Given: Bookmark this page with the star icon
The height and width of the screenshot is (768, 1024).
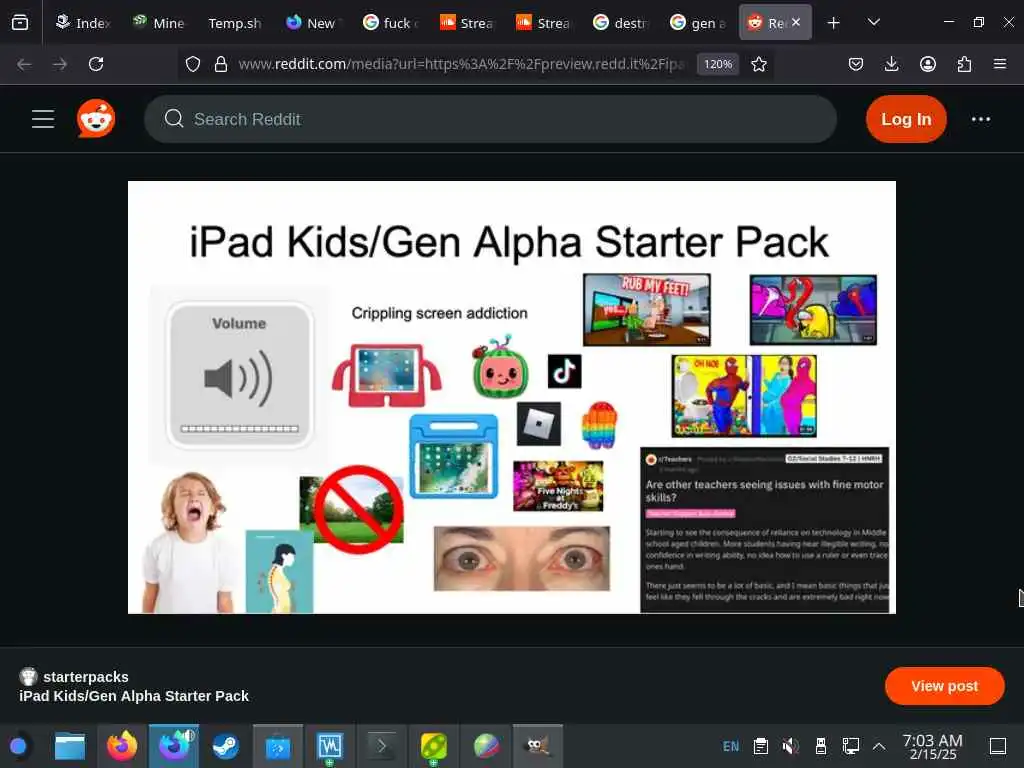Looking at the screenshot, I should pyautogui.click(x=758, y=64).
